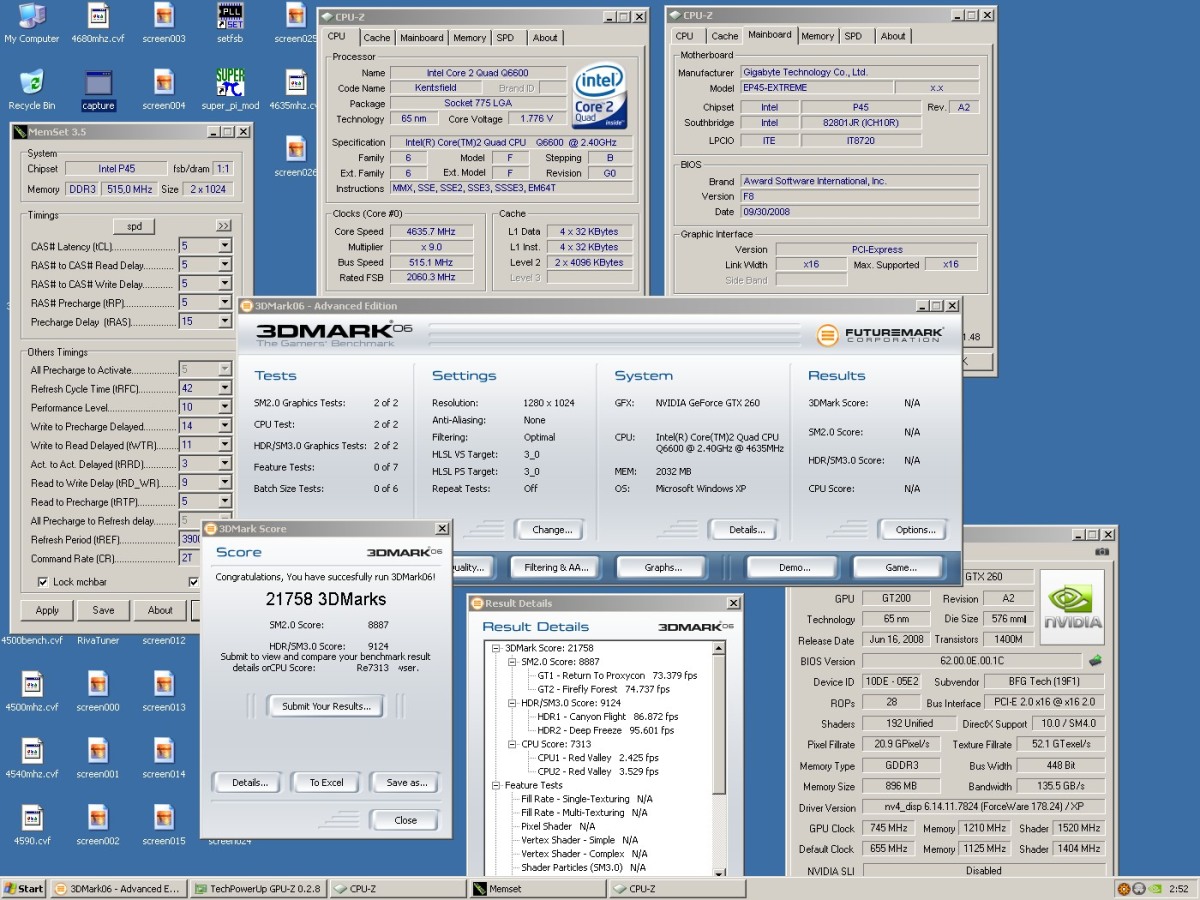Select the 4635mhz.cvf file icon
Viewport: 1200px width, 900px height.
click(294, 90)
